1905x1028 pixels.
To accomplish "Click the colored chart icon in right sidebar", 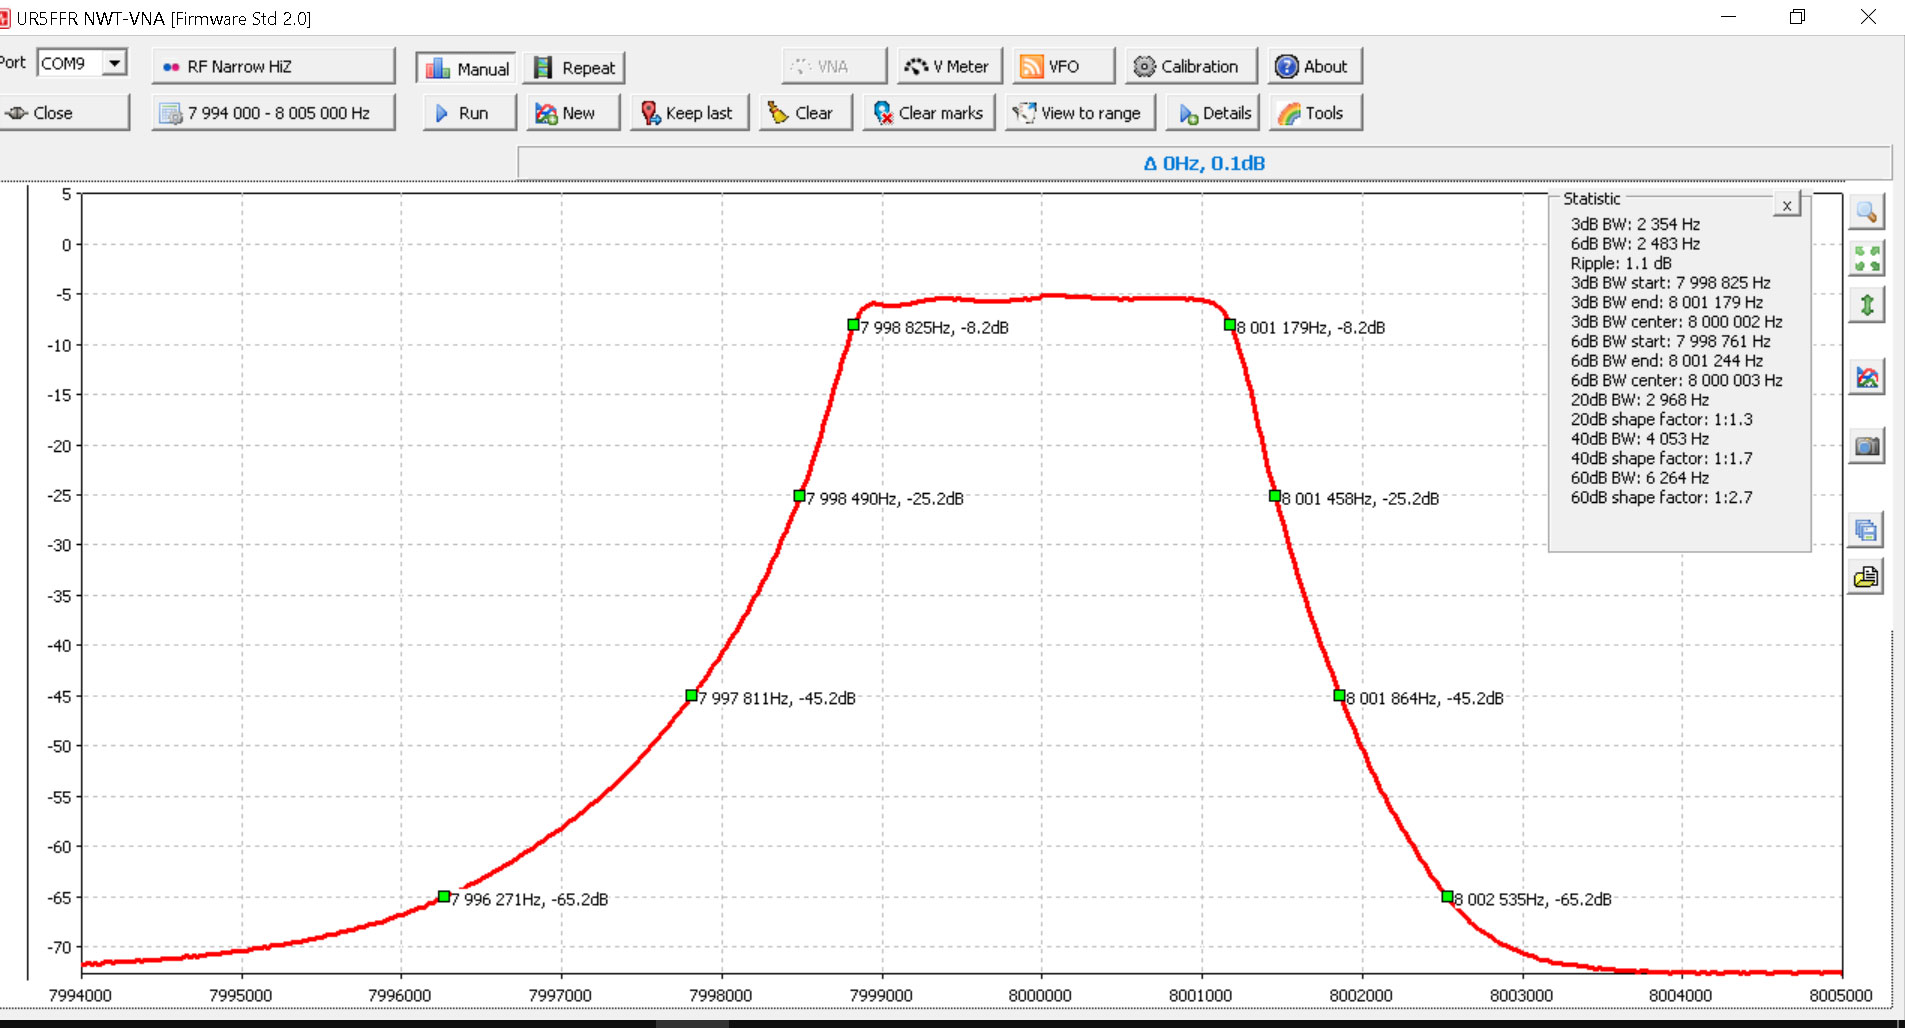I will (x=1866, y=378).
